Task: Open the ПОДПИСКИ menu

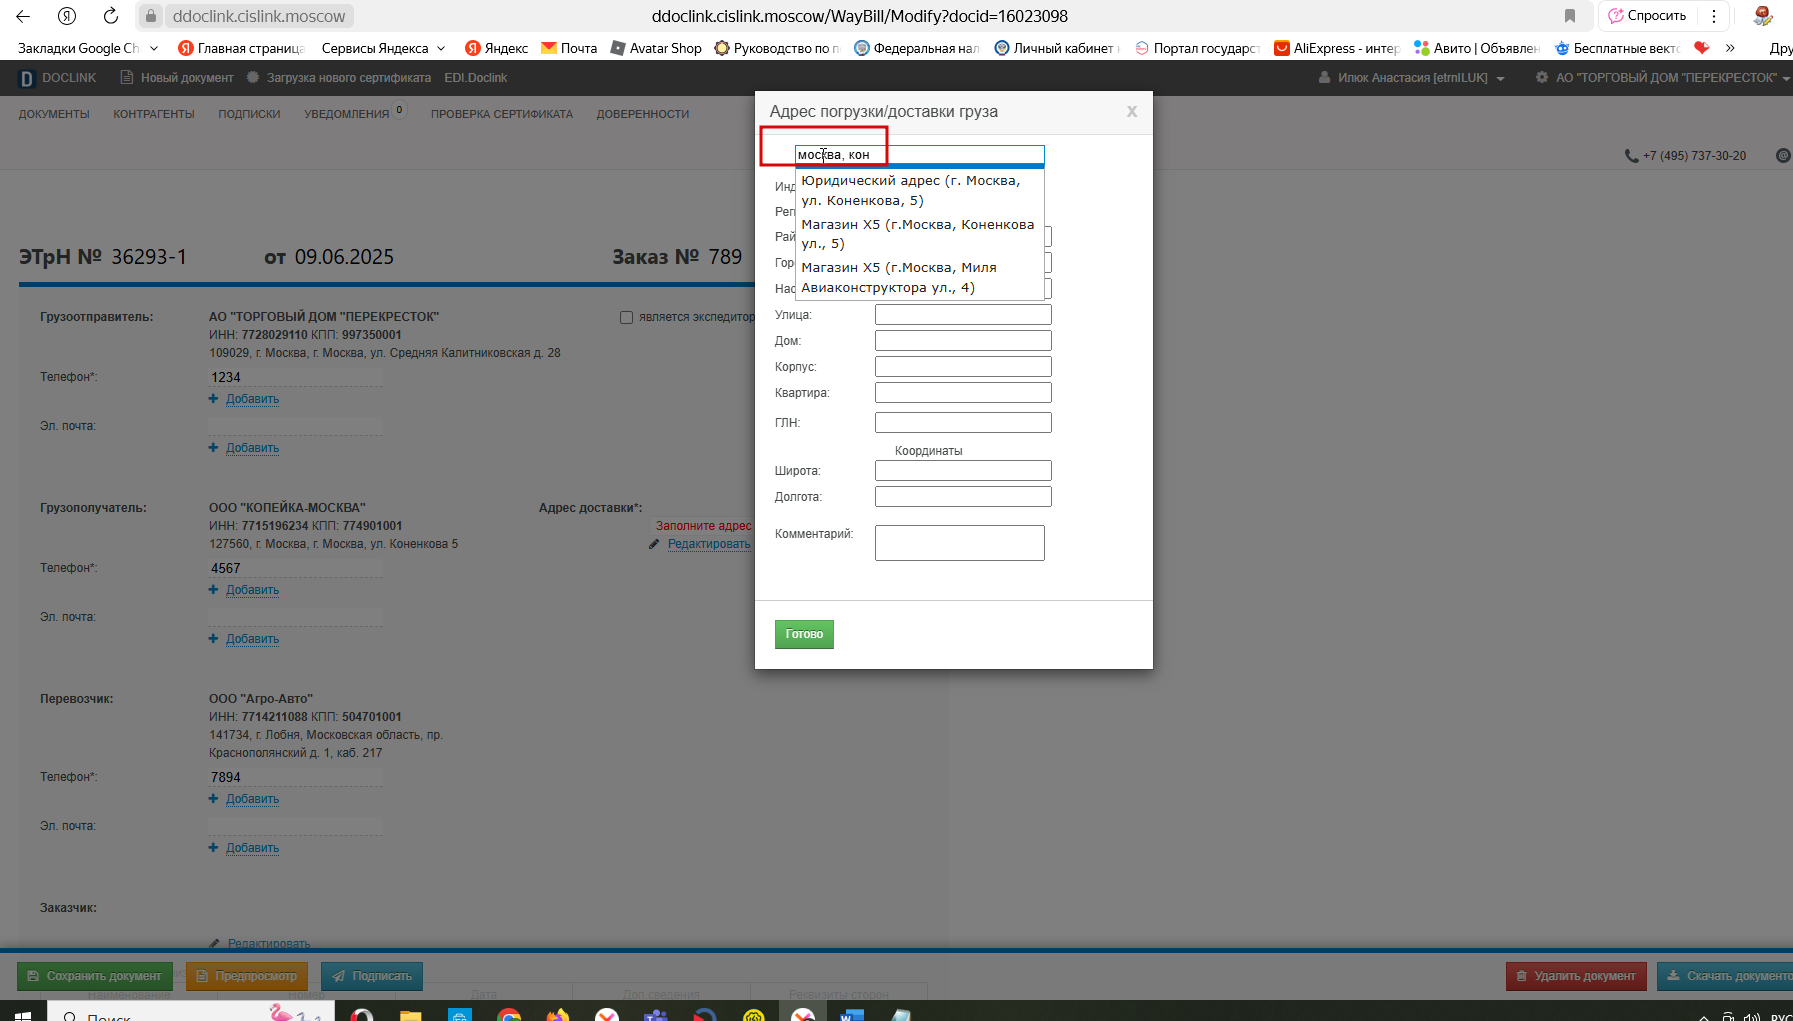Action: [x=249, y=114]
